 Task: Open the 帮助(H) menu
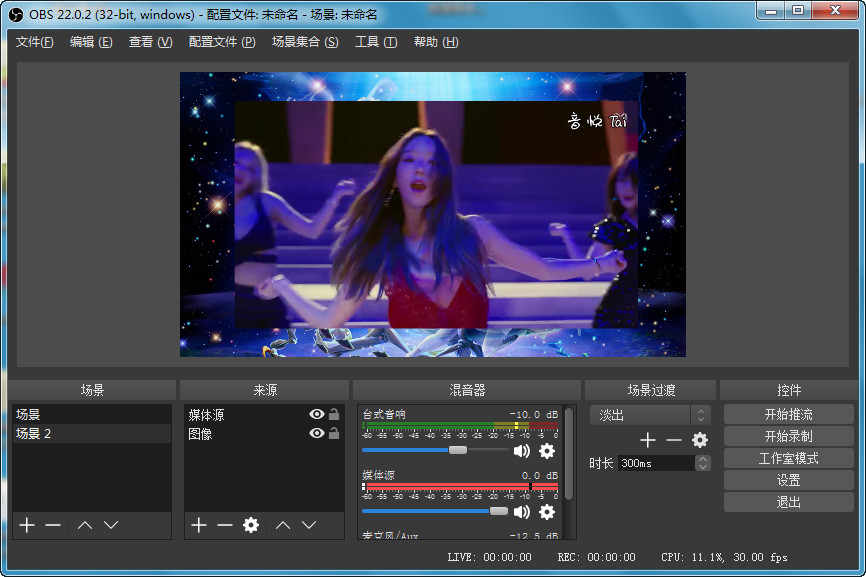(436, 42)
